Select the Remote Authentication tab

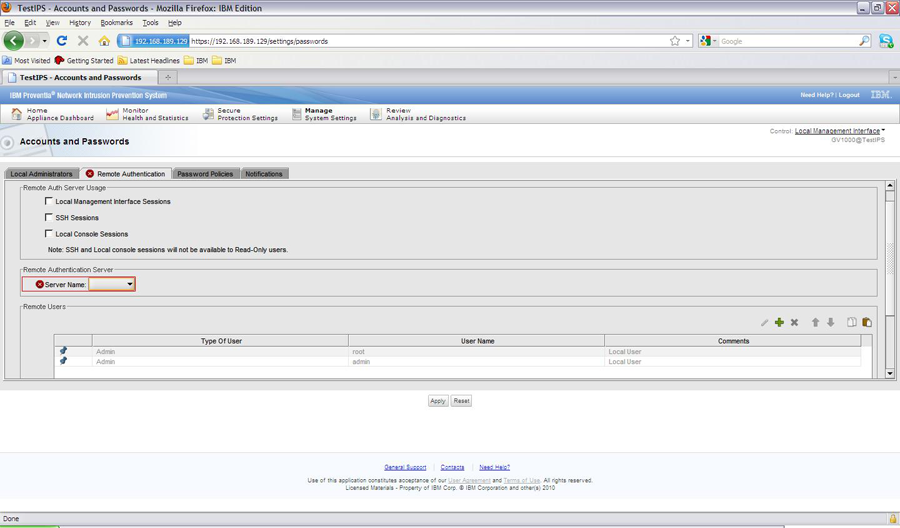pyautogui.click(x=126, y=173)
